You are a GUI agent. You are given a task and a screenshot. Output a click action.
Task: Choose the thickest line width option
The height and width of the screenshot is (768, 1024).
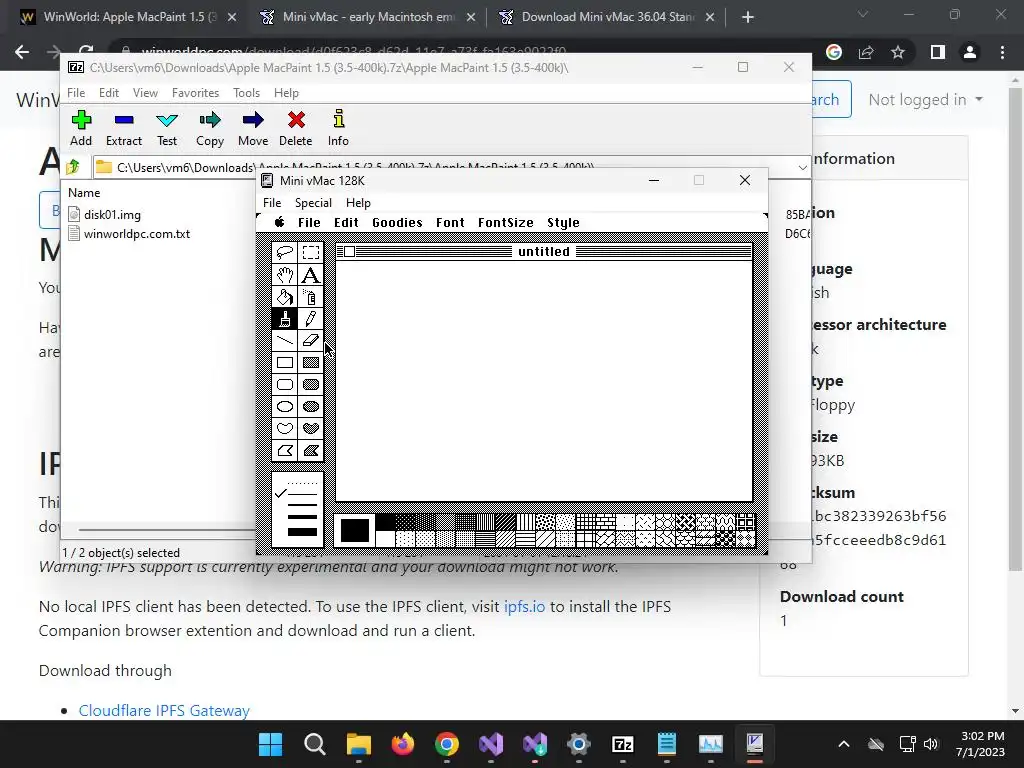(x=302, y=532)
